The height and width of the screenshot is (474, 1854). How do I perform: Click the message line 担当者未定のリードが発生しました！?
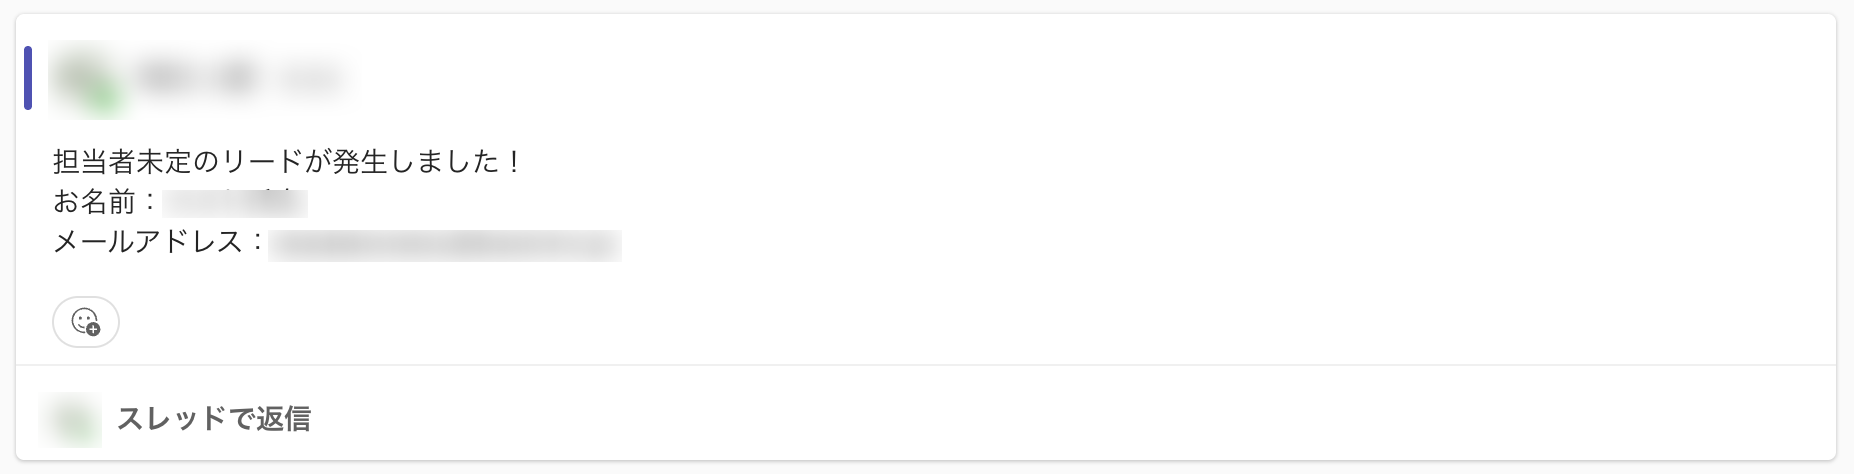click(x=288, y=162)
